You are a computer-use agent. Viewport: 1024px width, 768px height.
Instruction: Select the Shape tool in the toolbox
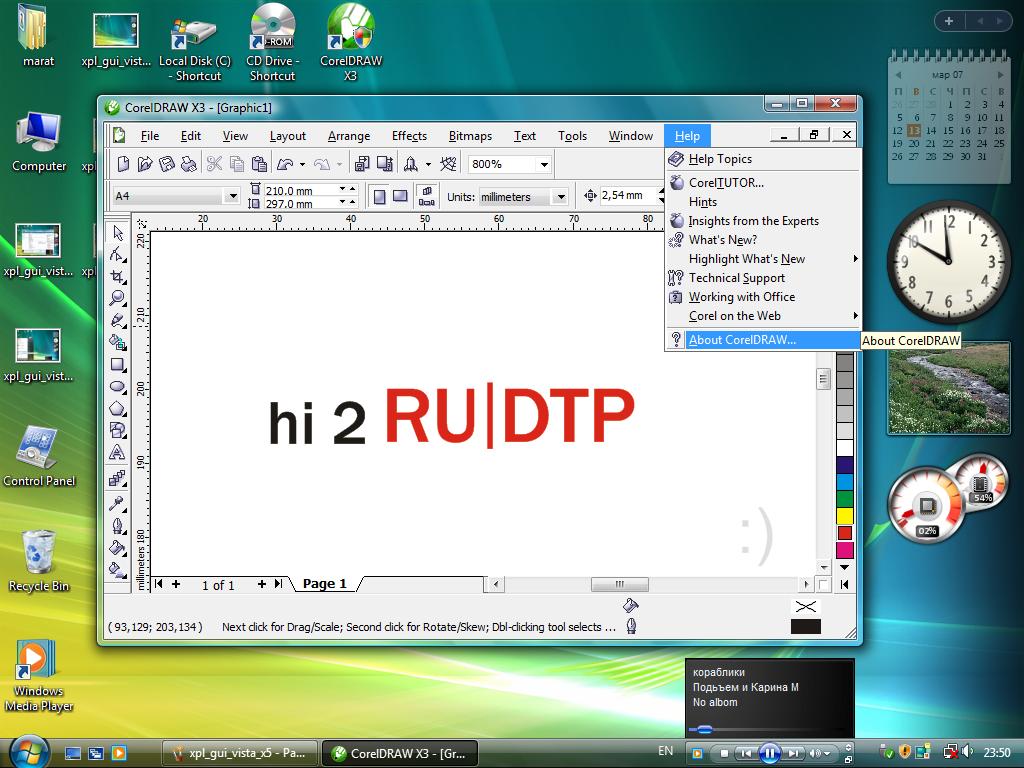(x=118, y=255)
